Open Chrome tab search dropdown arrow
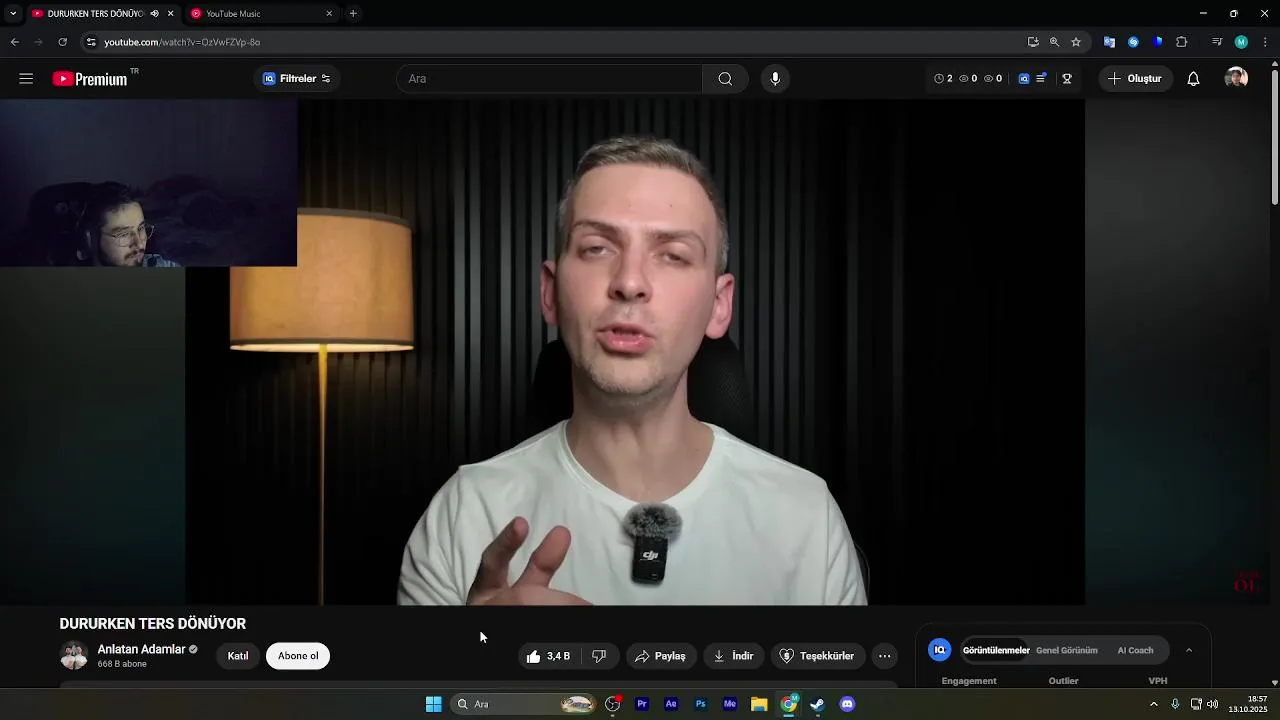 coord(13,14)
